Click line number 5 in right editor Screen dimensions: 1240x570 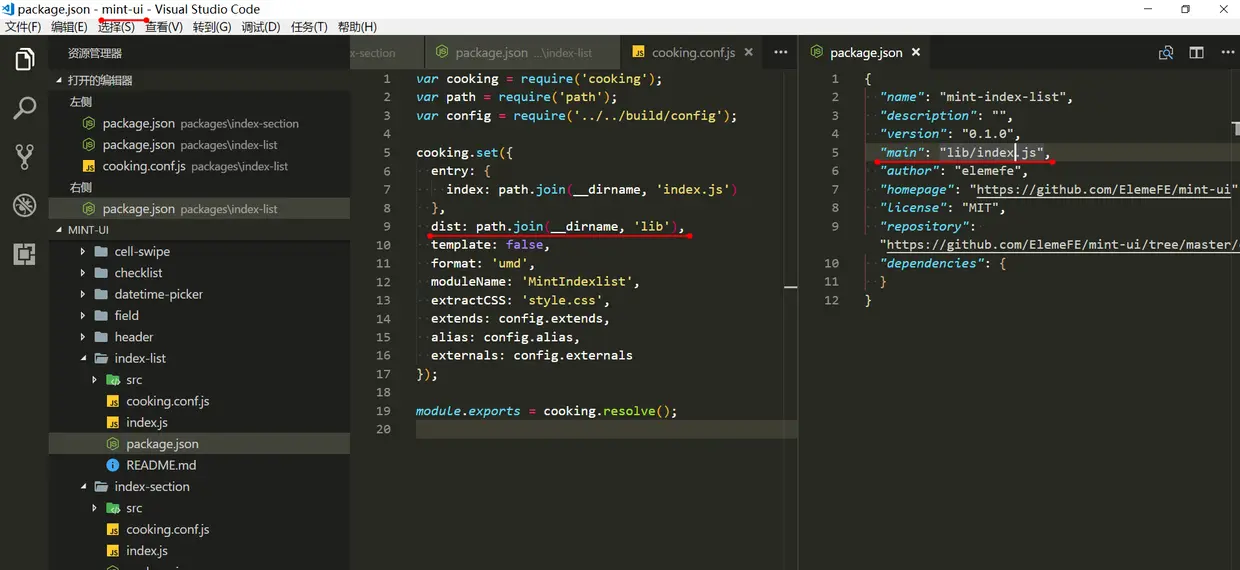point(835,152)
